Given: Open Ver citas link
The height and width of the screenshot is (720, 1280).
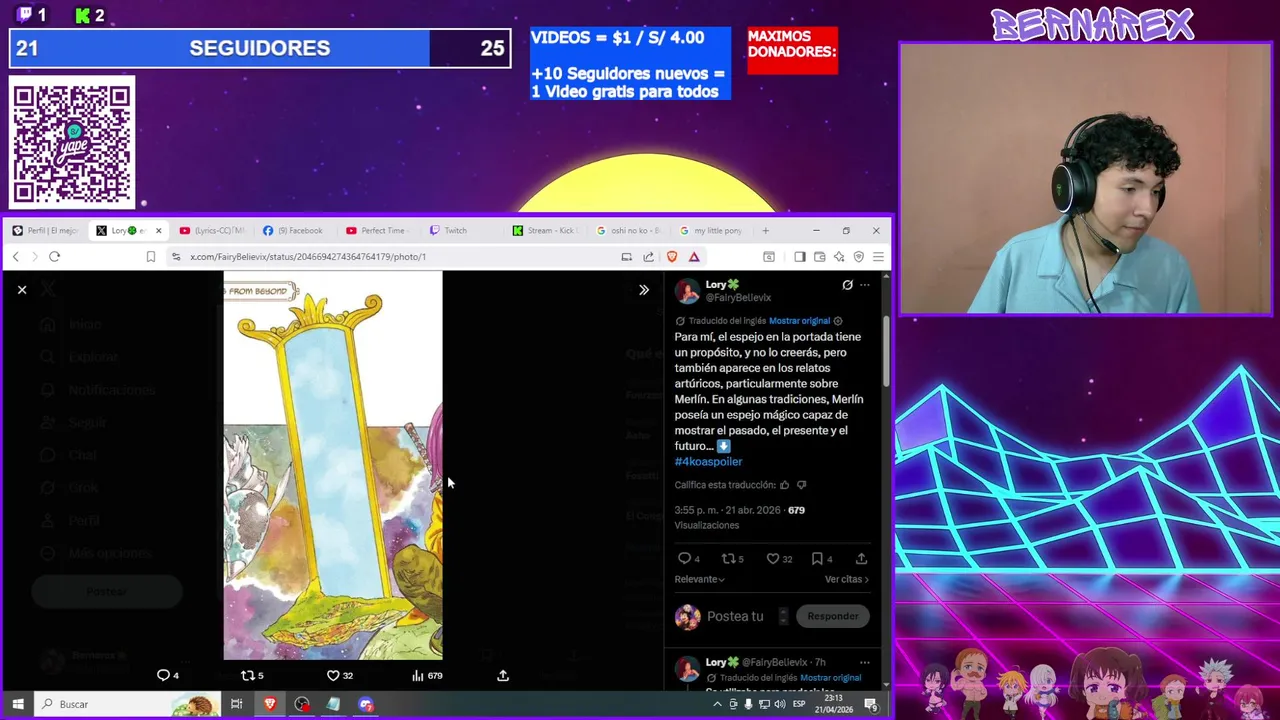Looking at the screenshot, I should tap(847, 579).
